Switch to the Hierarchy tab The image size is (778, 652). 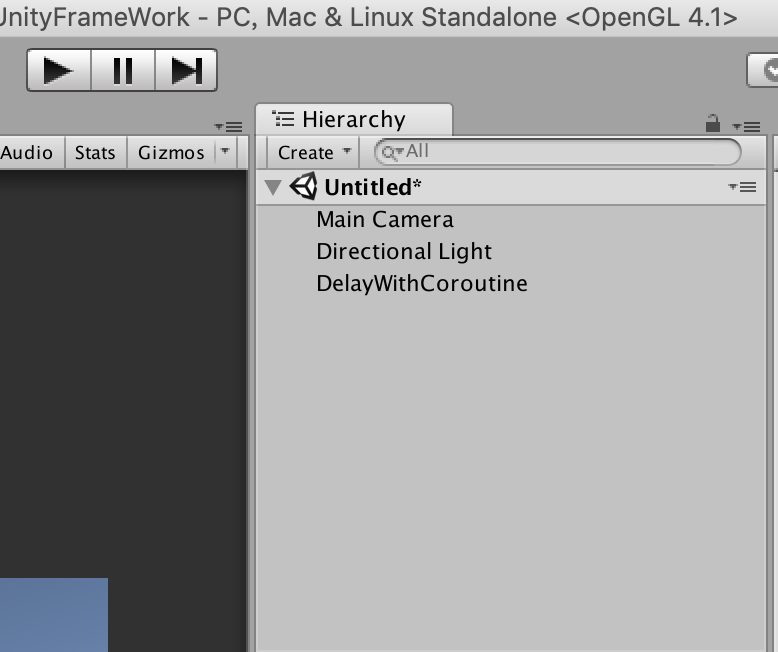click(354, 120)
